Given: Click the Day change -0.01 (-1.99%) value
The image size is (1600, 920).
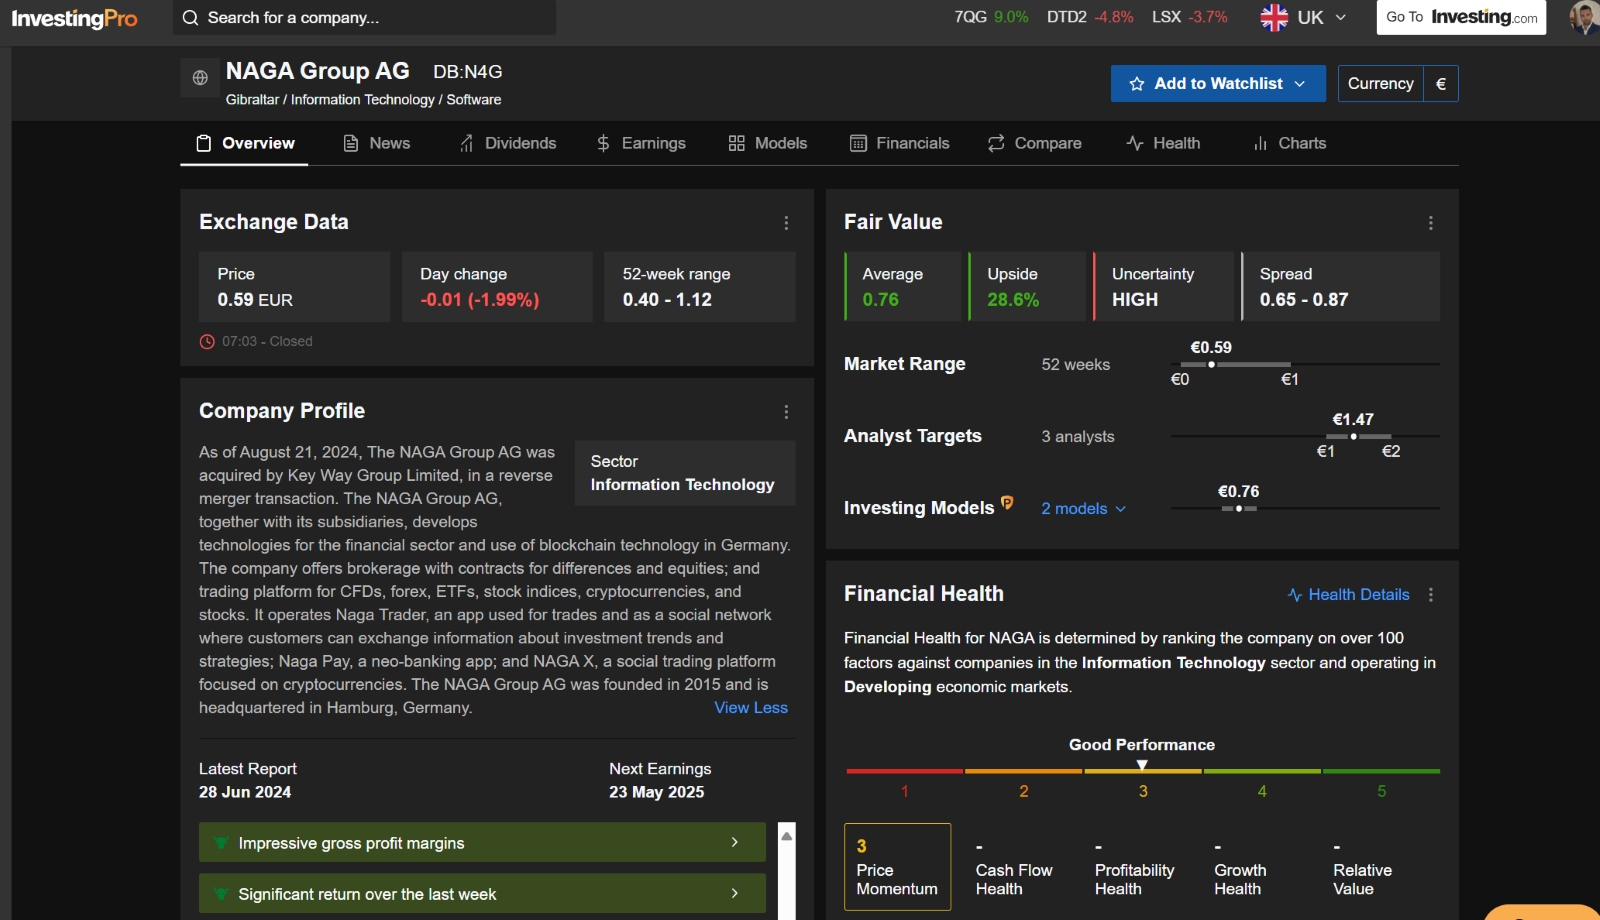Looking at the screenshot, I should [480, 300].
